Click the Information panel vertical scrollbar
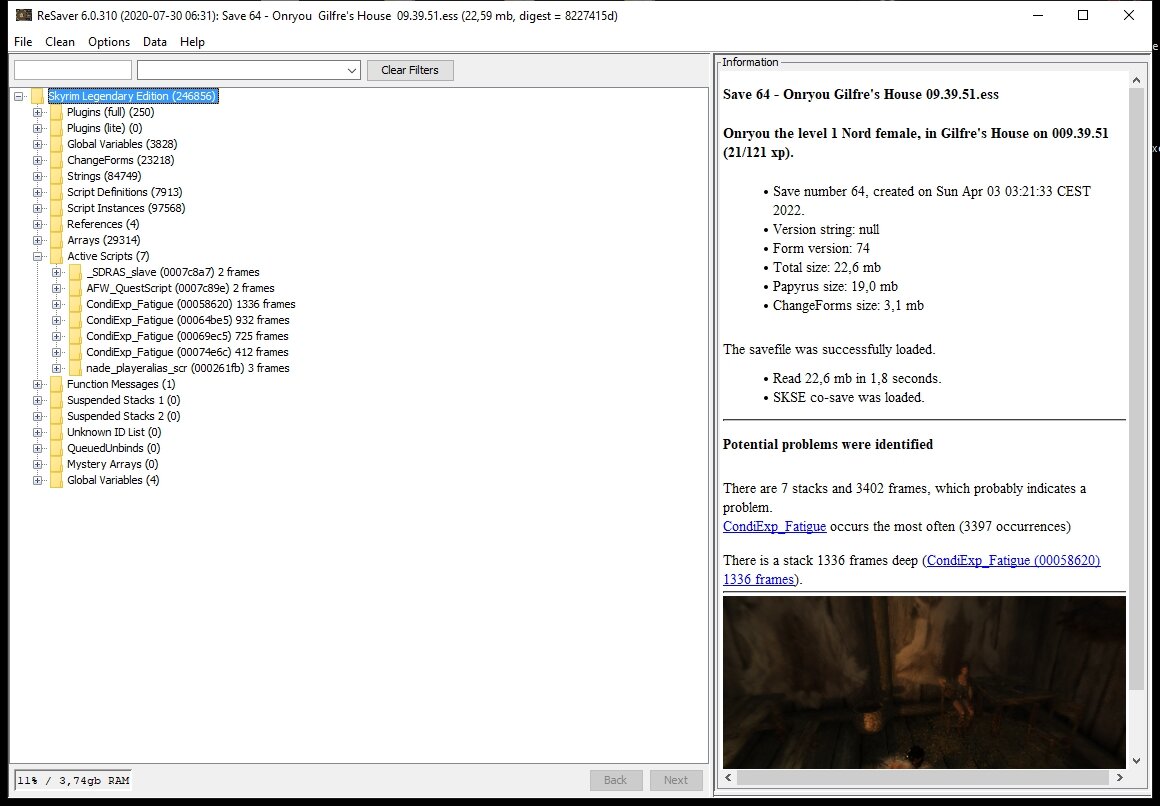Viewport: 1160px width, 806px height. (x=1136, y=389)
